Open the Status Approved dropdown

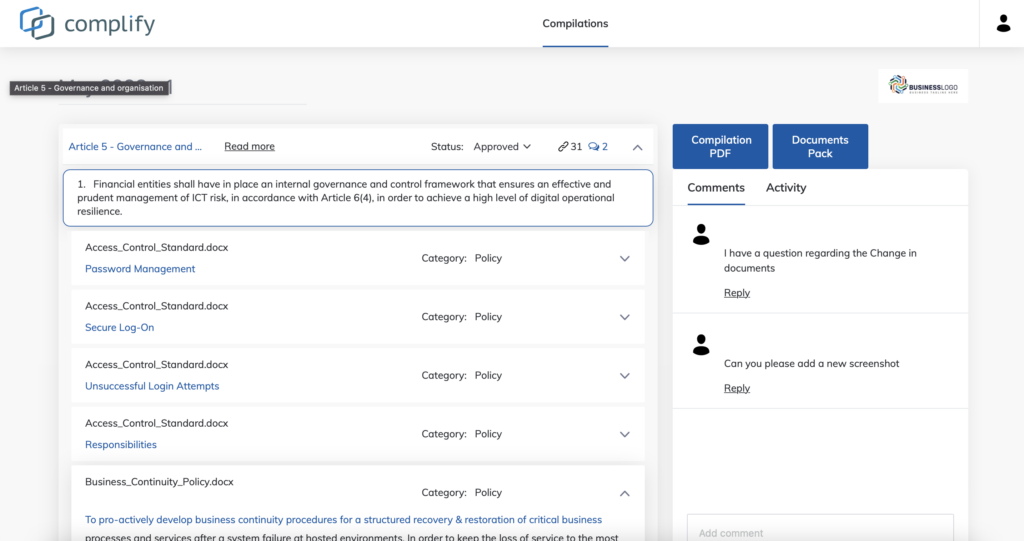click(x=502, y=147)
